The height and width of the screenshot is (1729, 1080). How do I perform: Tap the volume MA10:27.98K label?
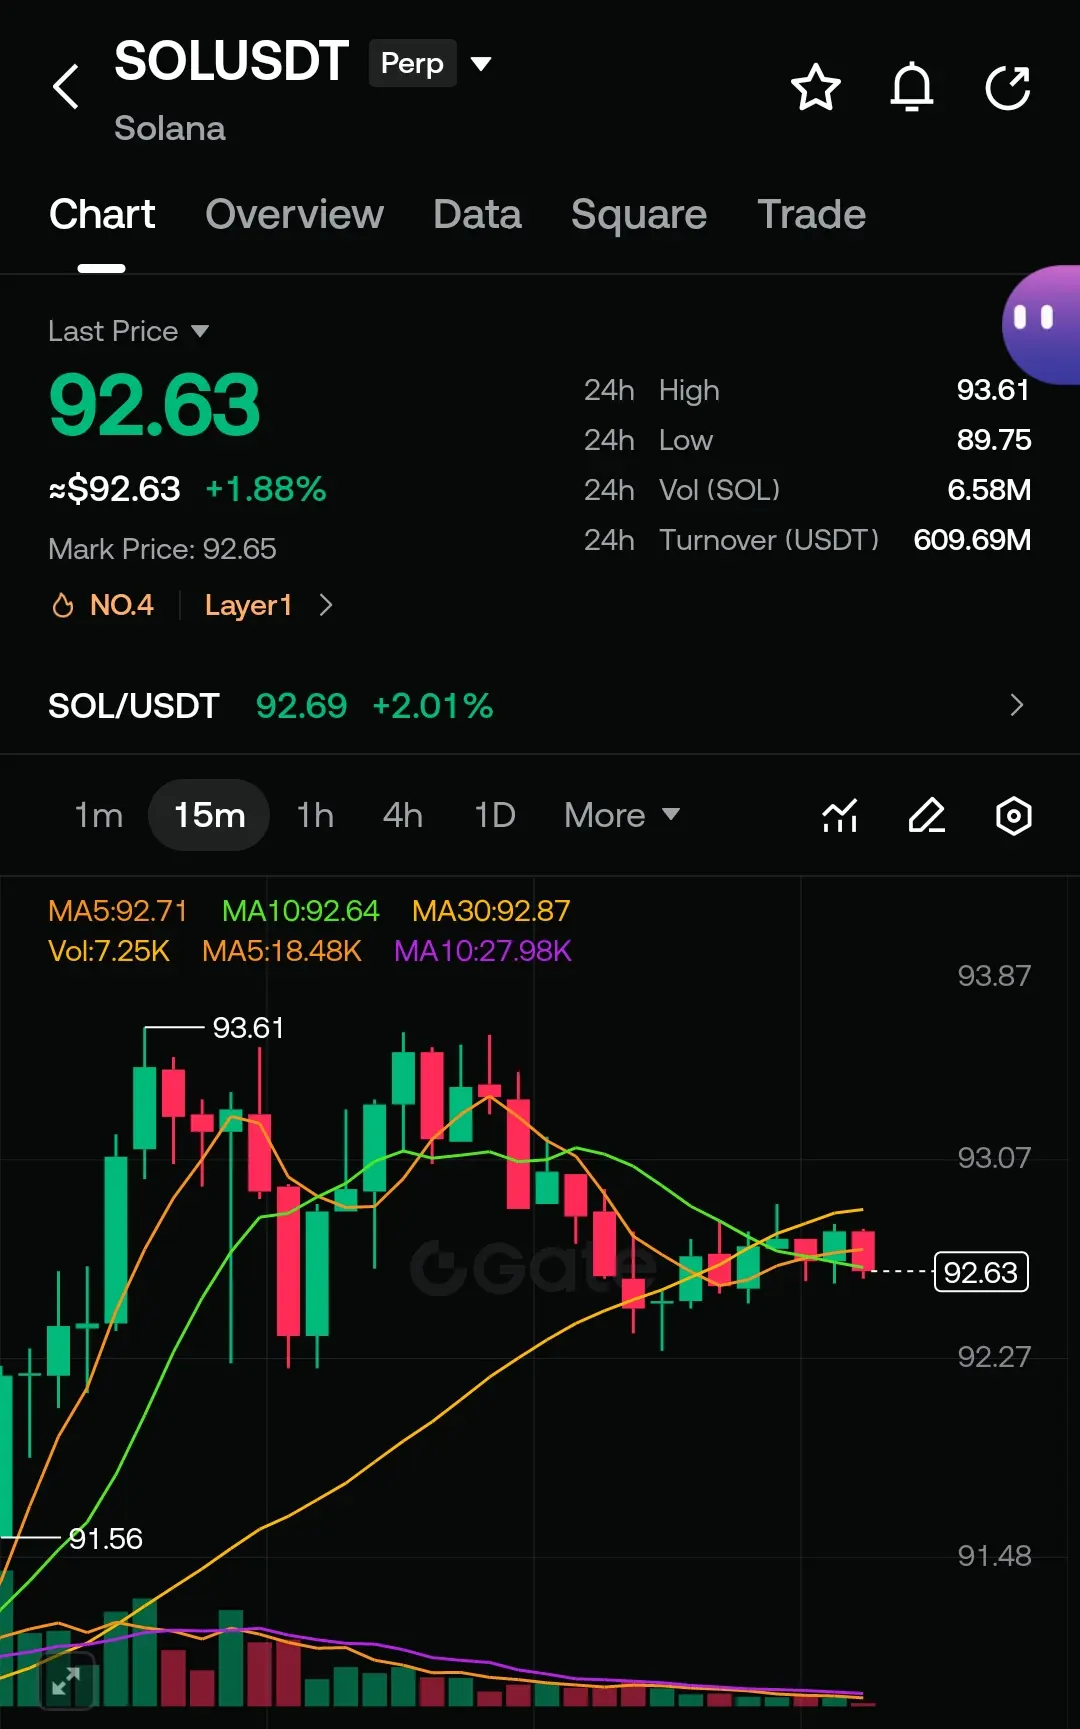483,951
